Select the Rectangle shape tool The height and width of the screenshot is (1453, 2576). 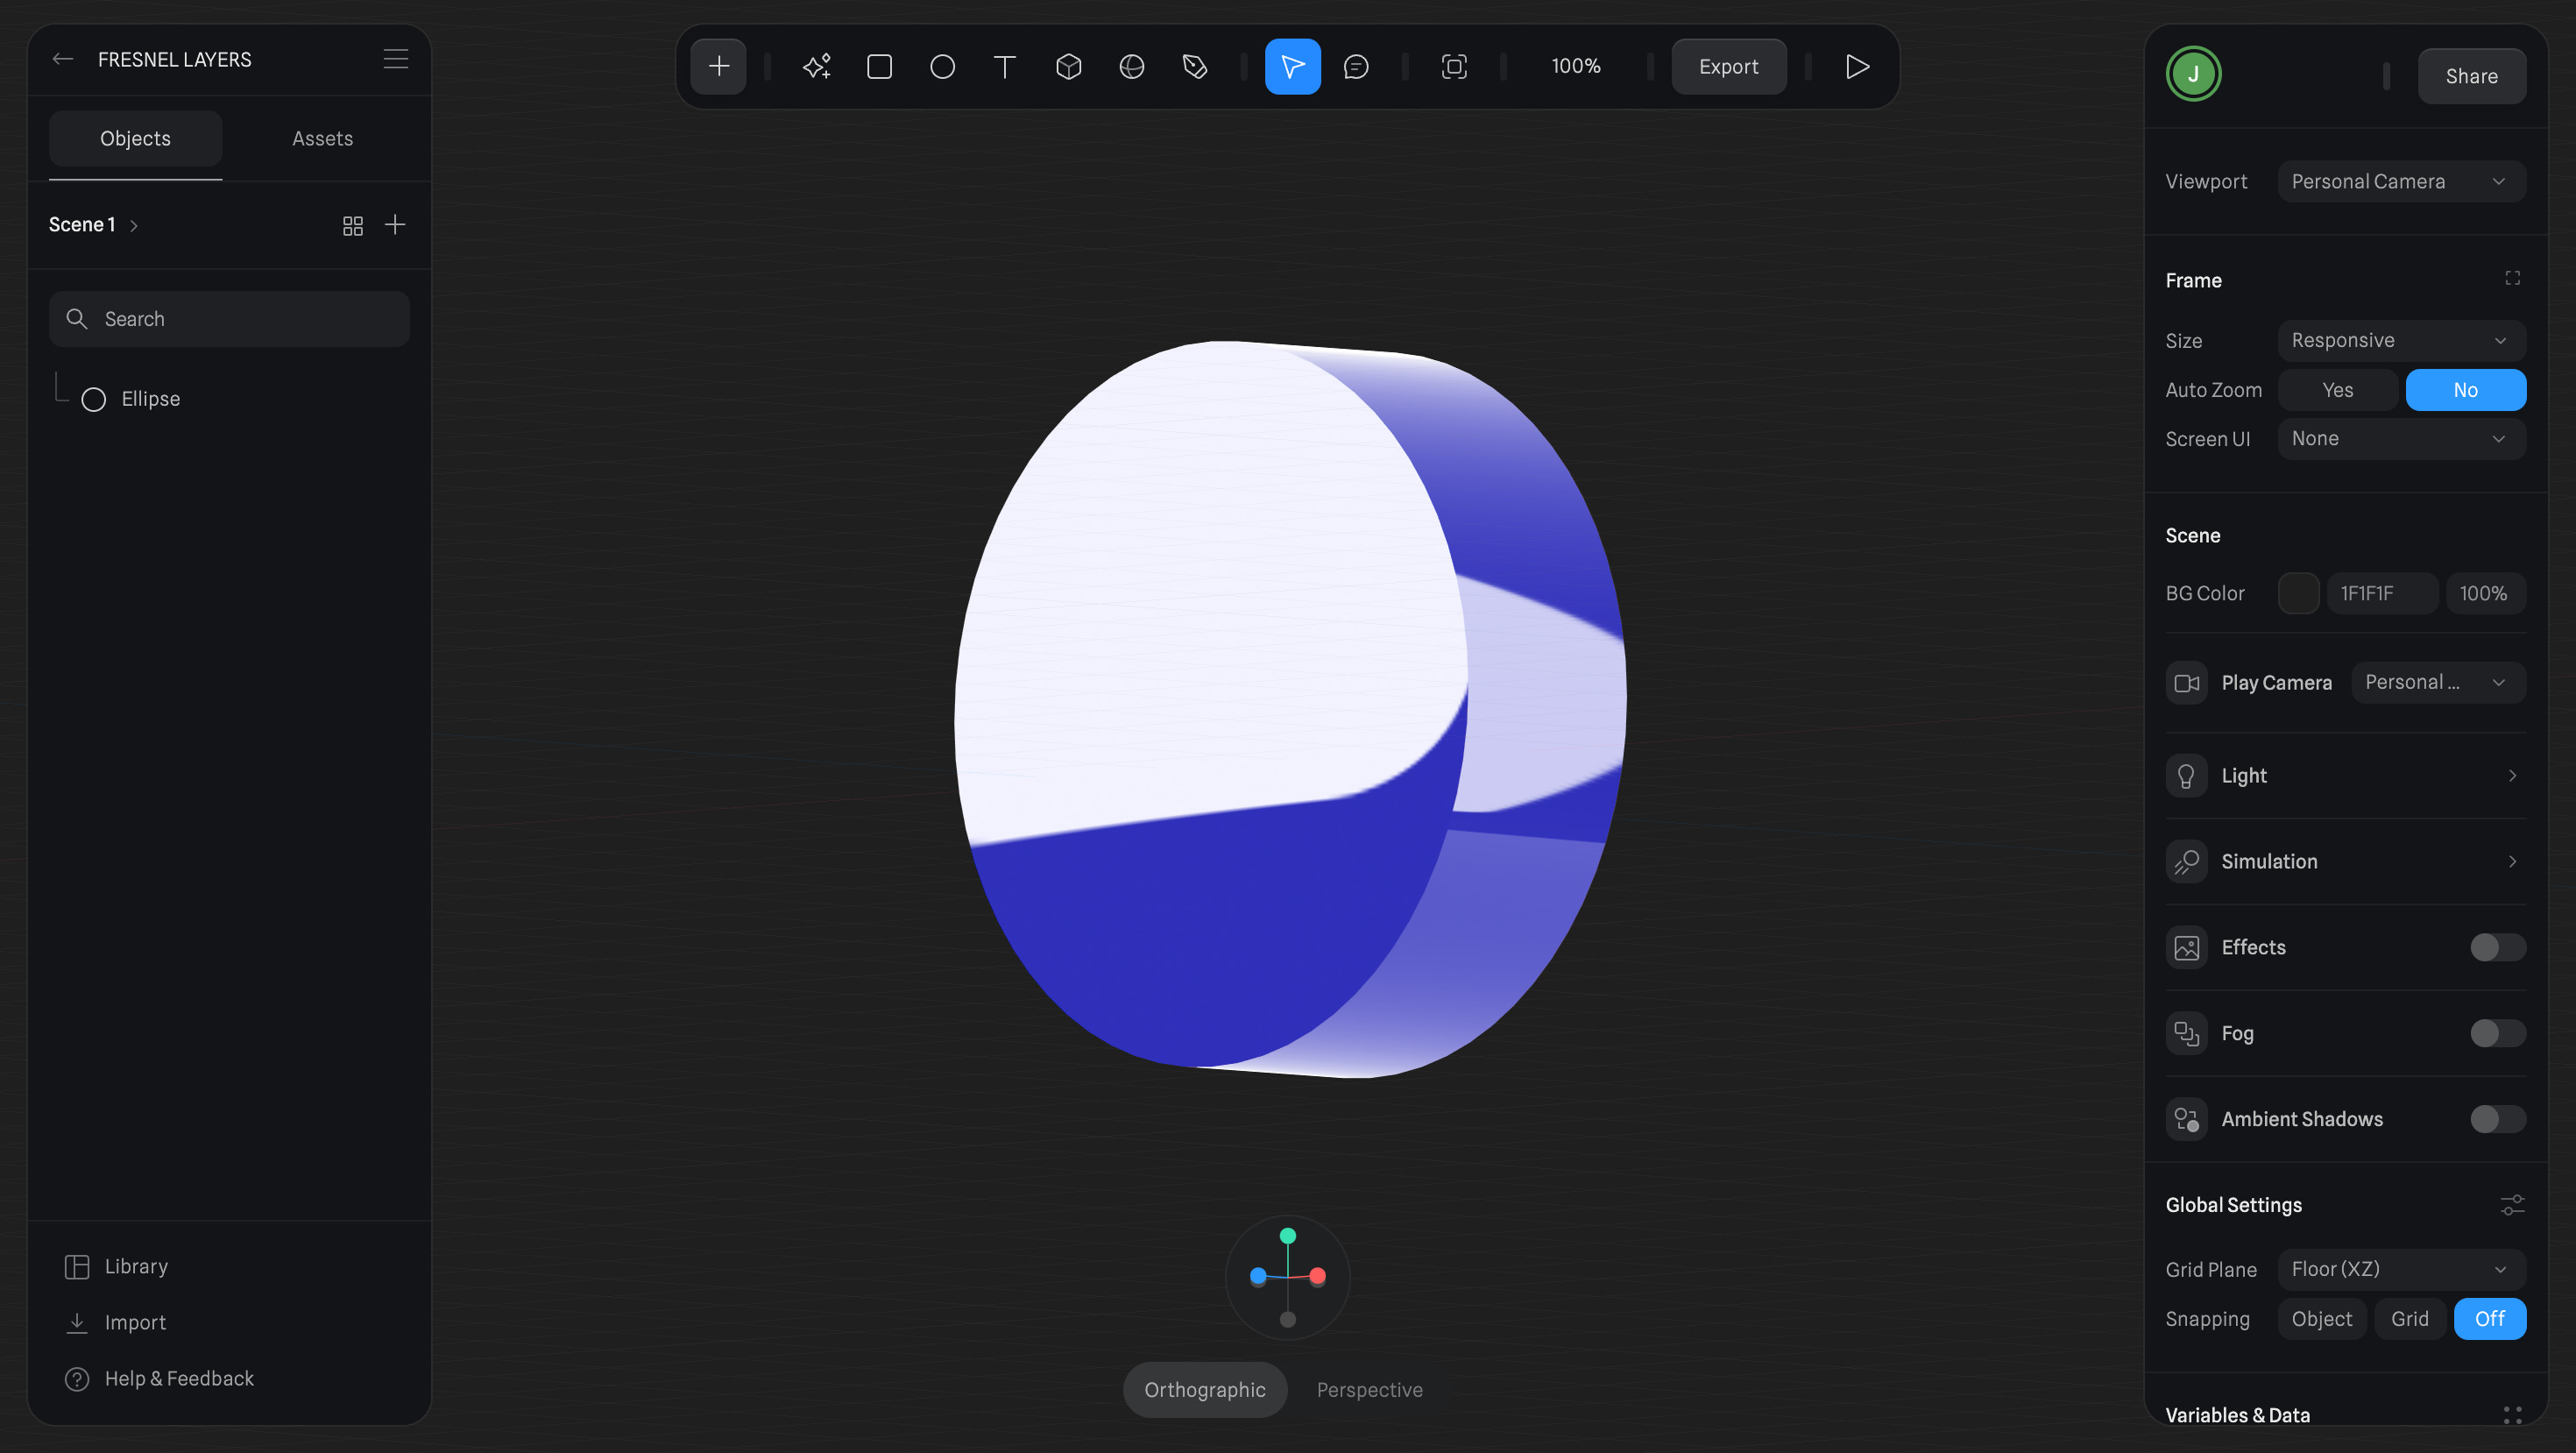(x=879, y=67)
